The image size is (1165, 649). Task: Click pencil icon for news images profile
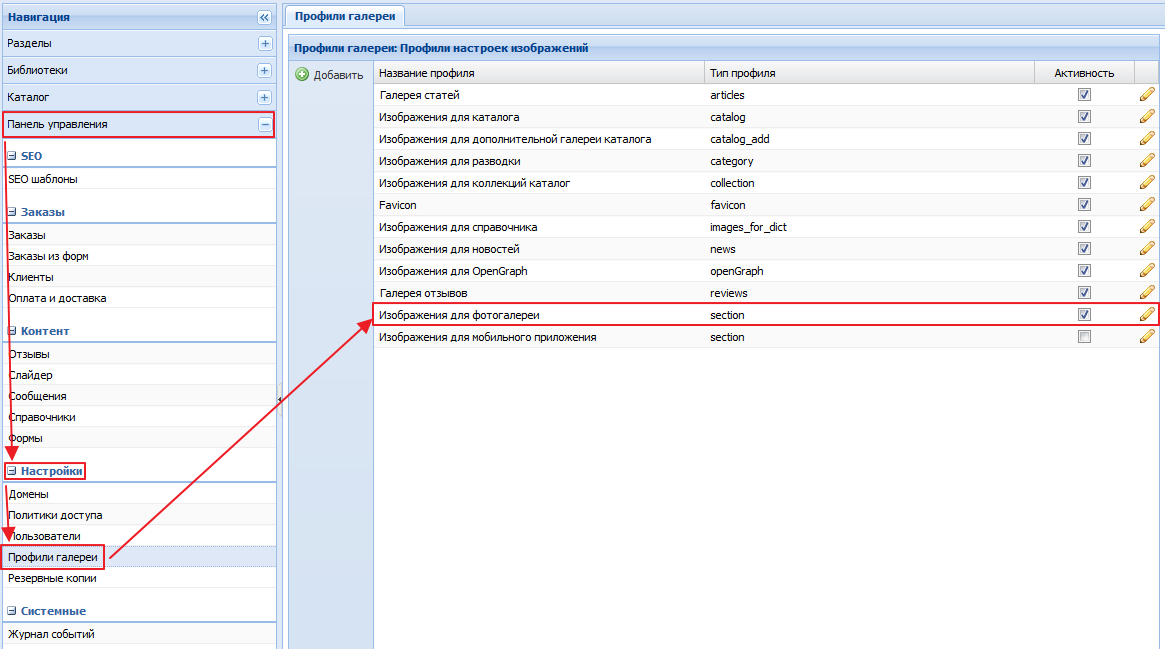[1147, 249]
